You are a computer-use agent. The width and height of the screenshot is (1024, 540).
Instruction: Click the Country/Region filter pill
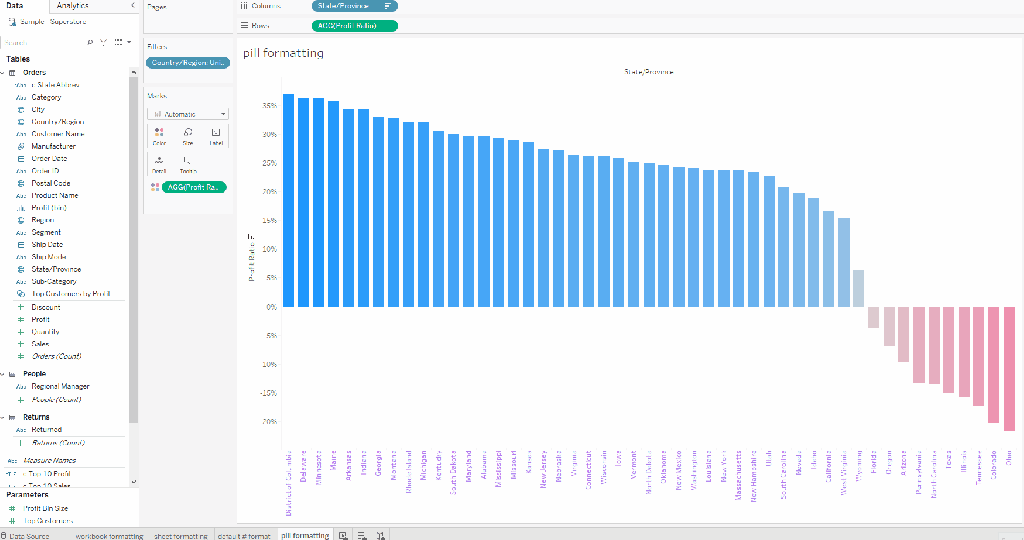(188, 63)
